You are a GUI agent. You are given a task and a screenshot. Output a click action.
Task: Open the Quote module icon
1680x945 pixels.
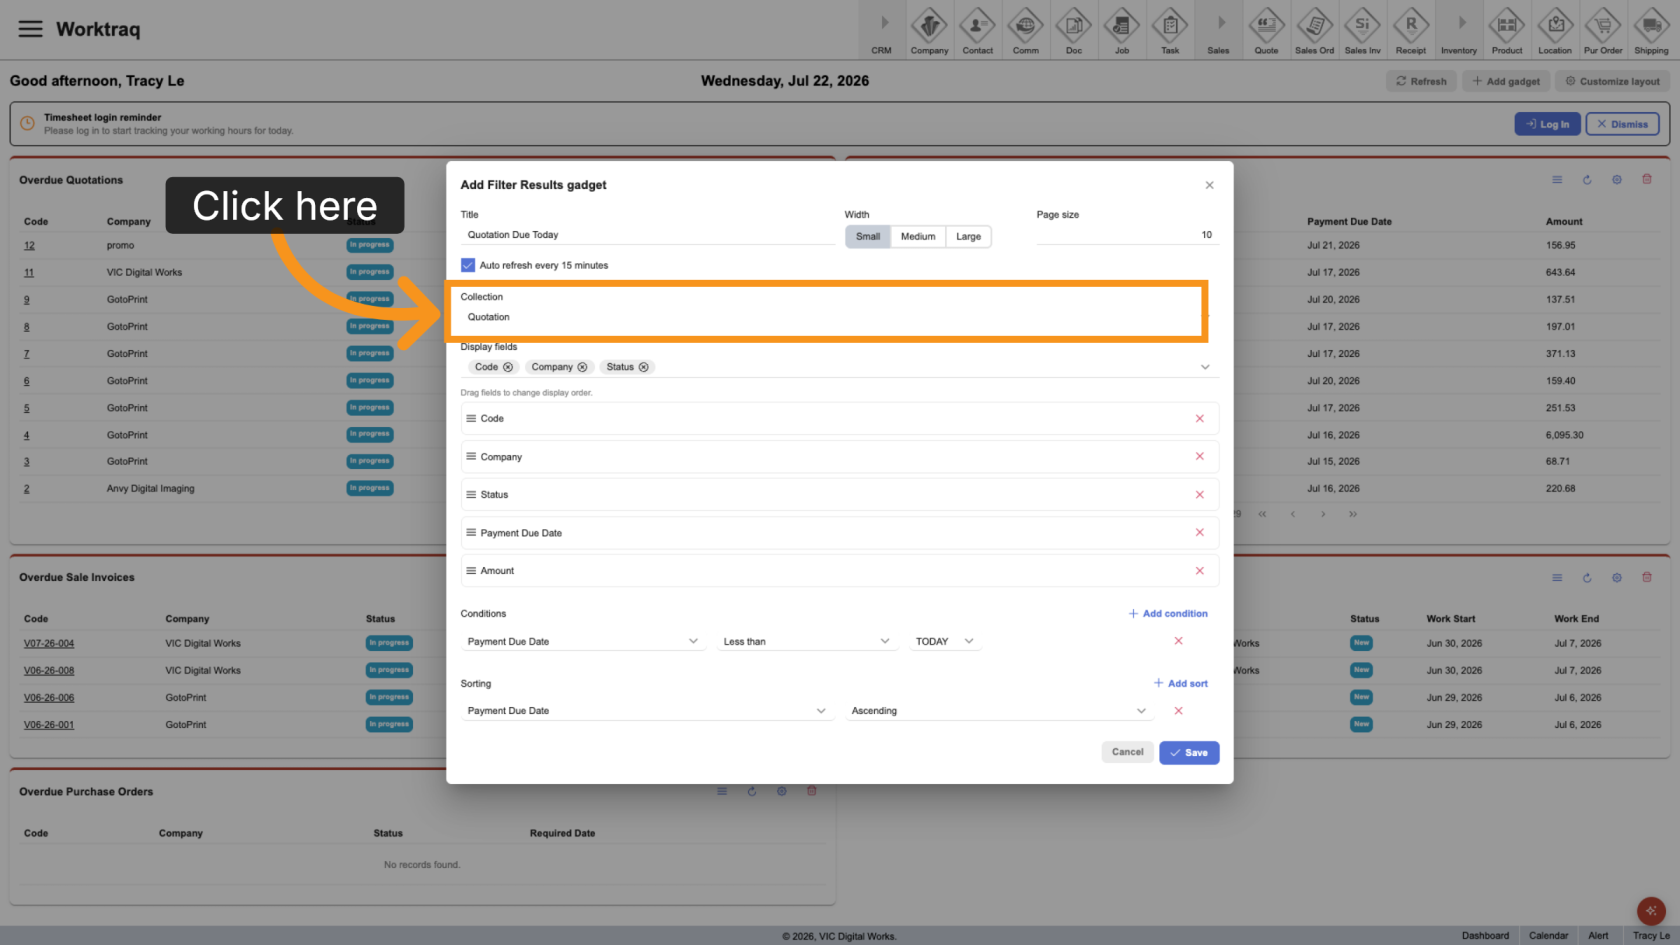(x=1266, y=30)
